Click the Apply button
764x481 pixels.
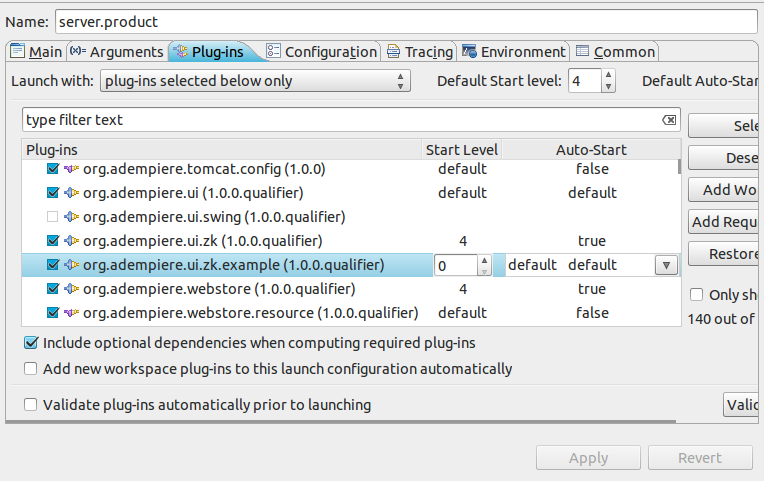pos(588,458)
